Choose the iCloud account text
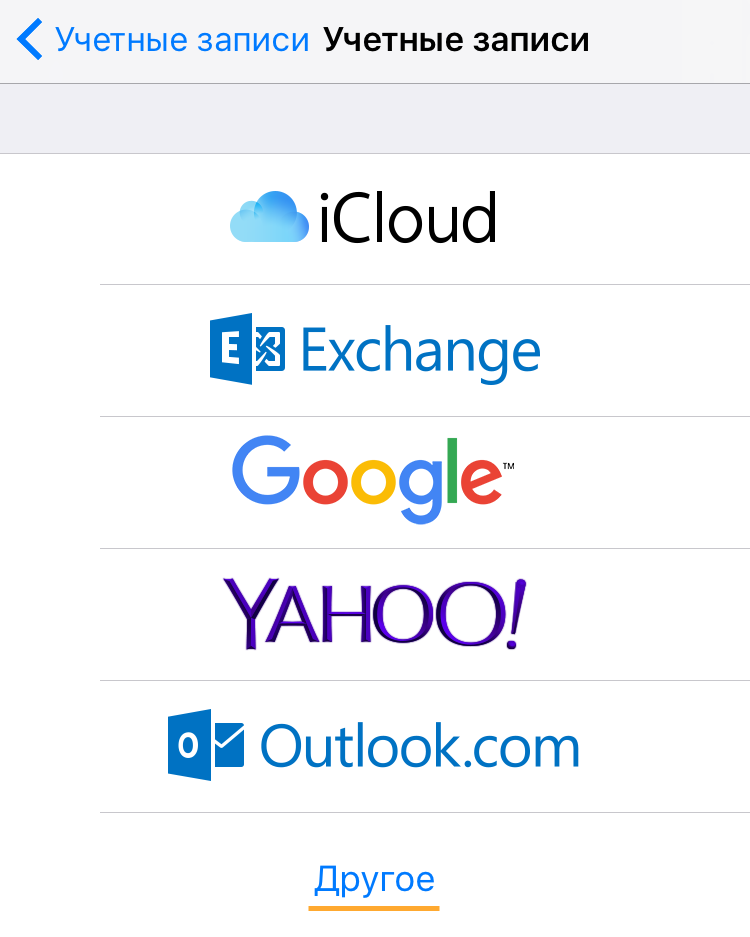 (408, 218)
